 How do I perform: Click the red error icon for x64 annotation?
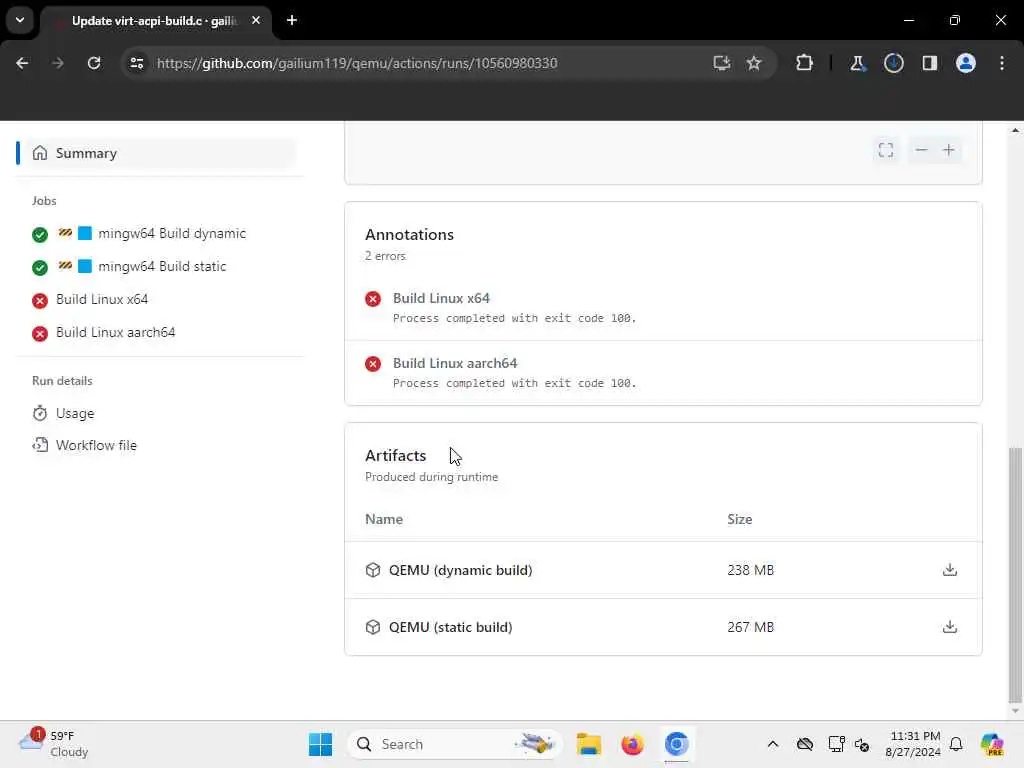pyautogui.click(x=373, y=299)
